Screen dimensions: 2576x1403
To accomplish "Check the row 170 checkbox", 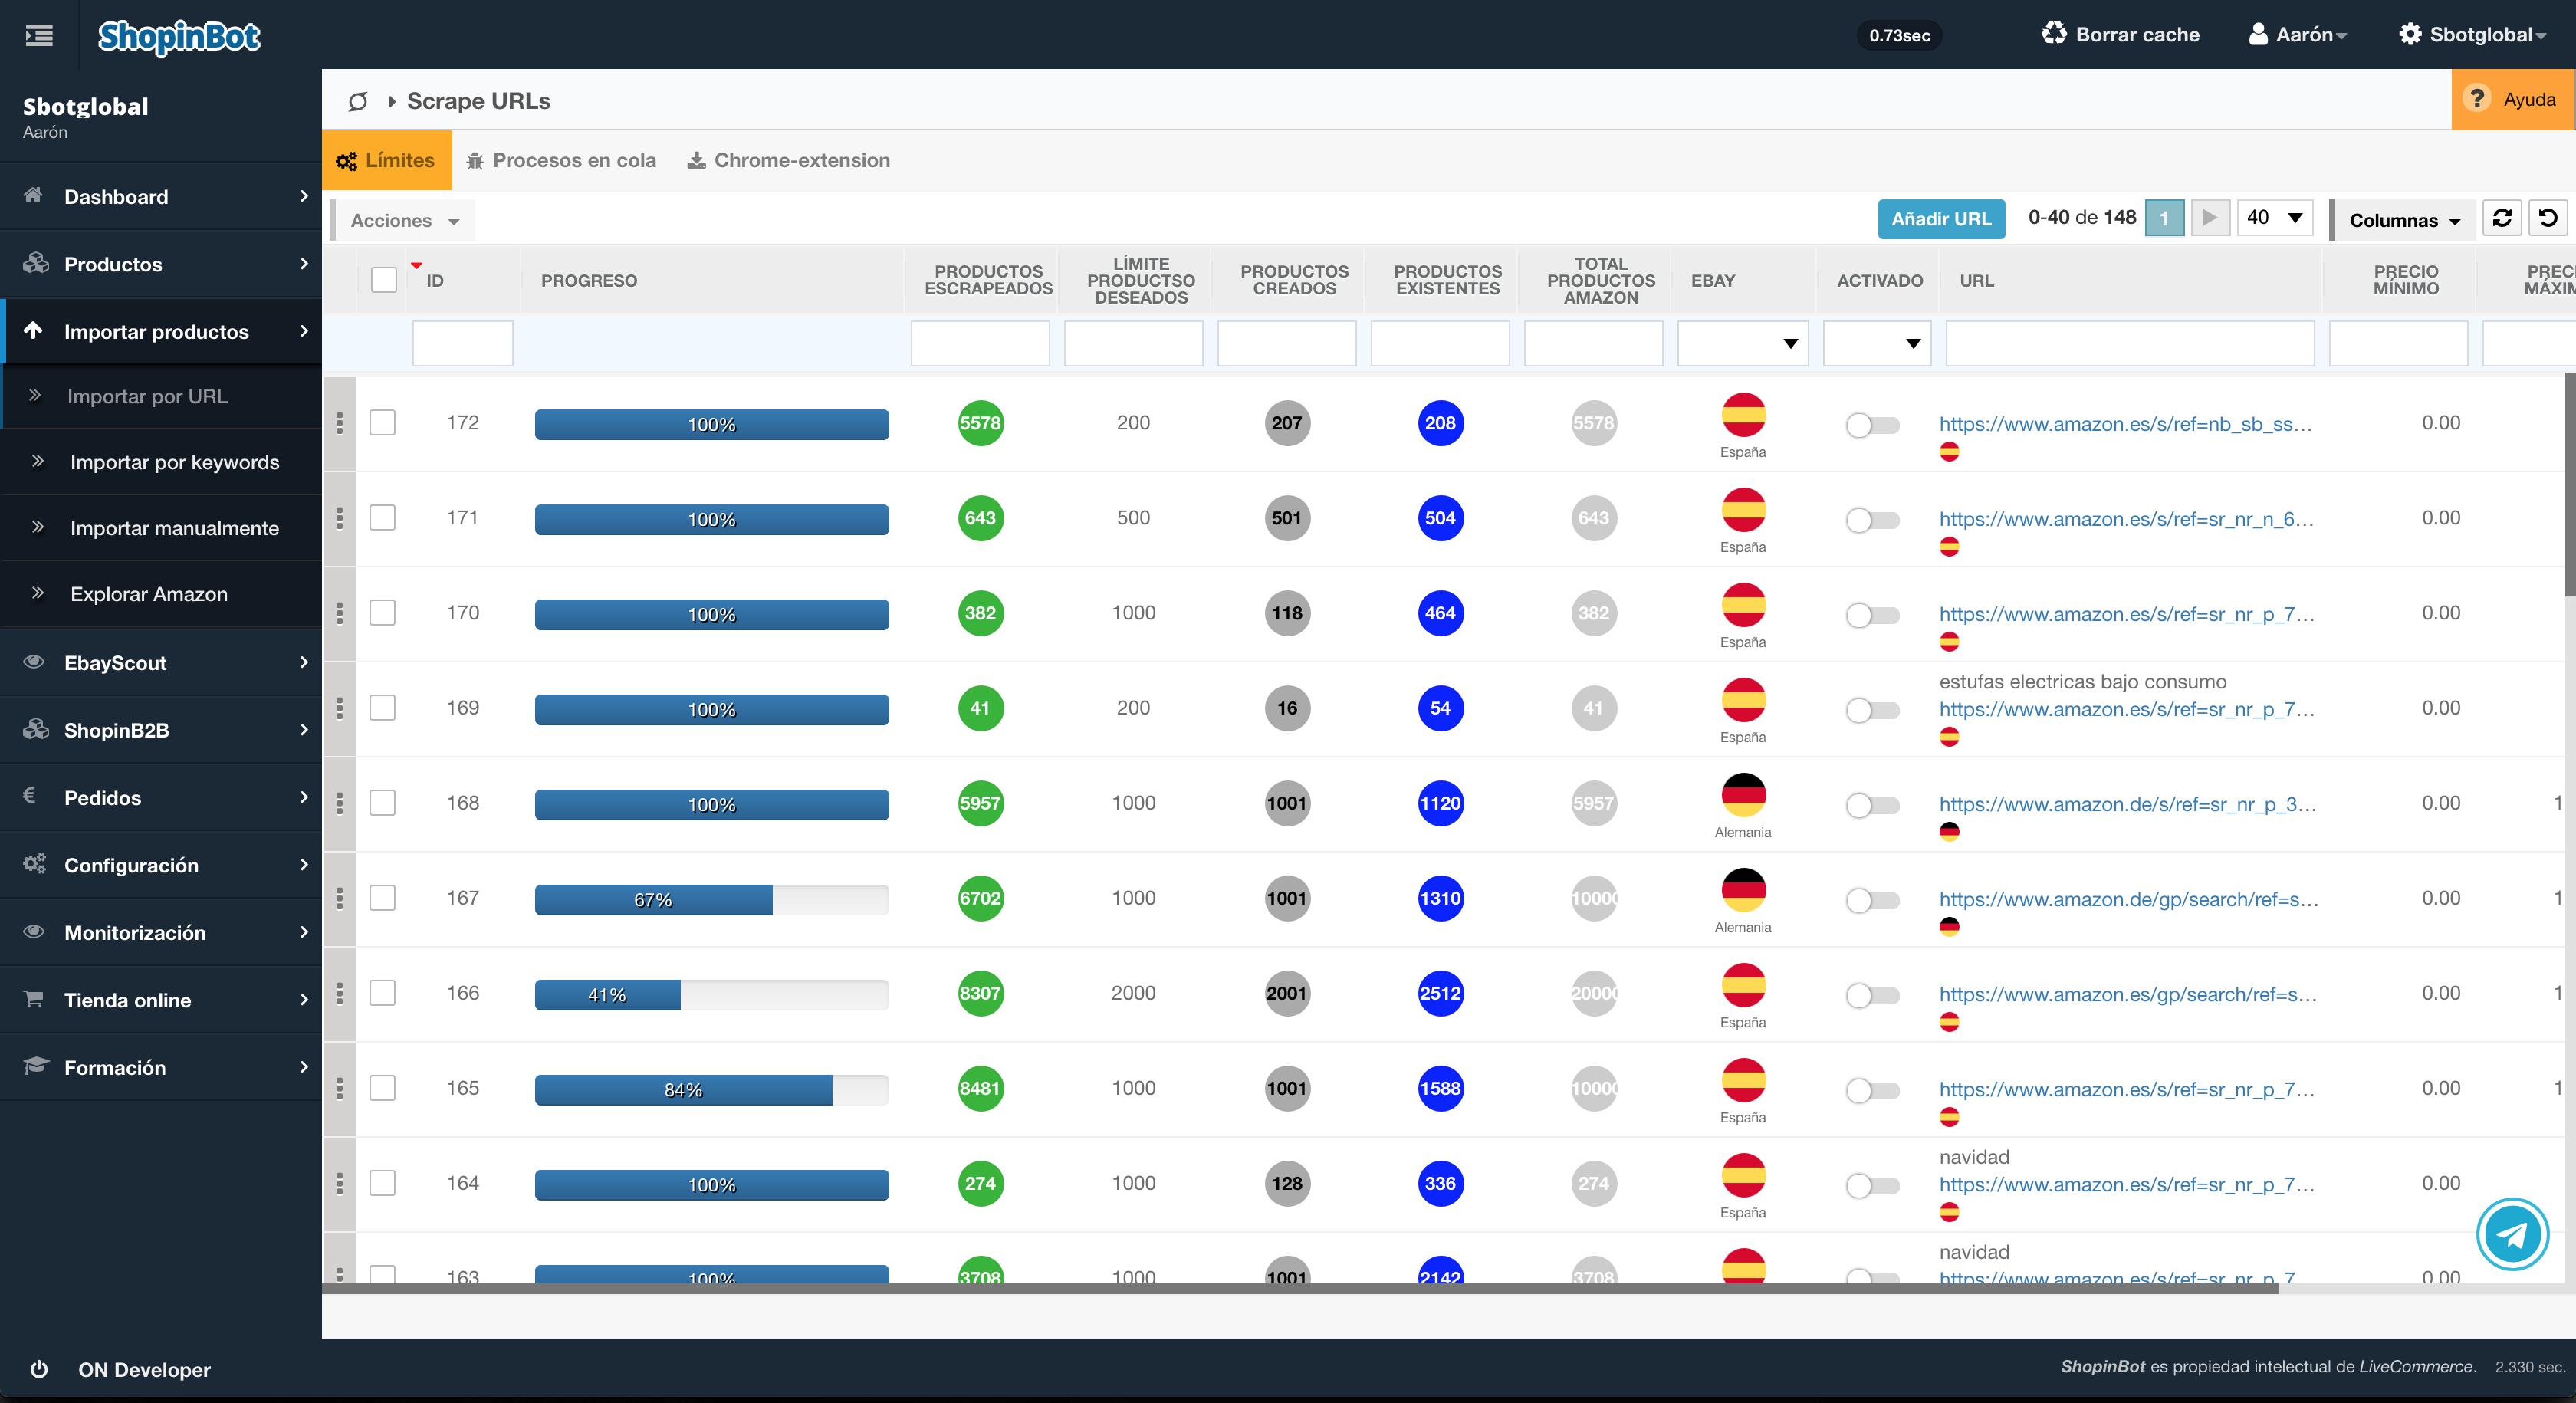I will click(383, 612).
